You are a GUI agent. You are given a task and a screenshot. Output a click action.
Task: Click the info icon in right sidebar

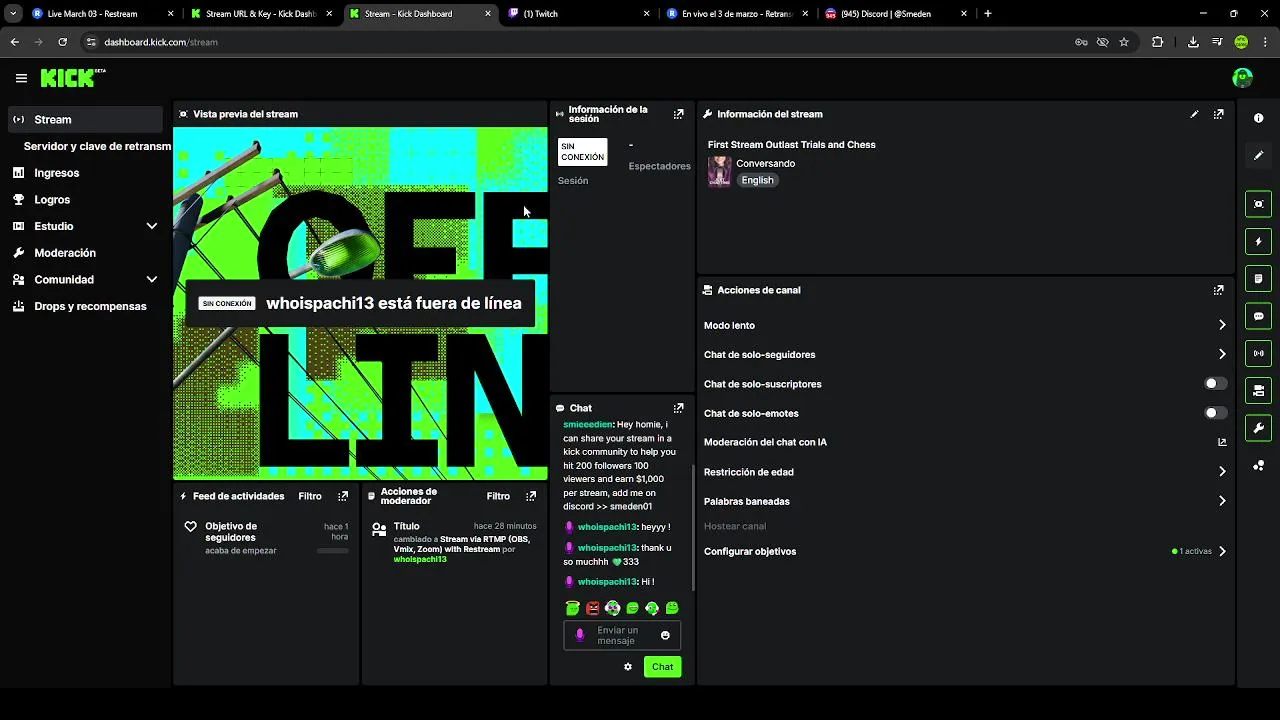[x=1258, y=118]
